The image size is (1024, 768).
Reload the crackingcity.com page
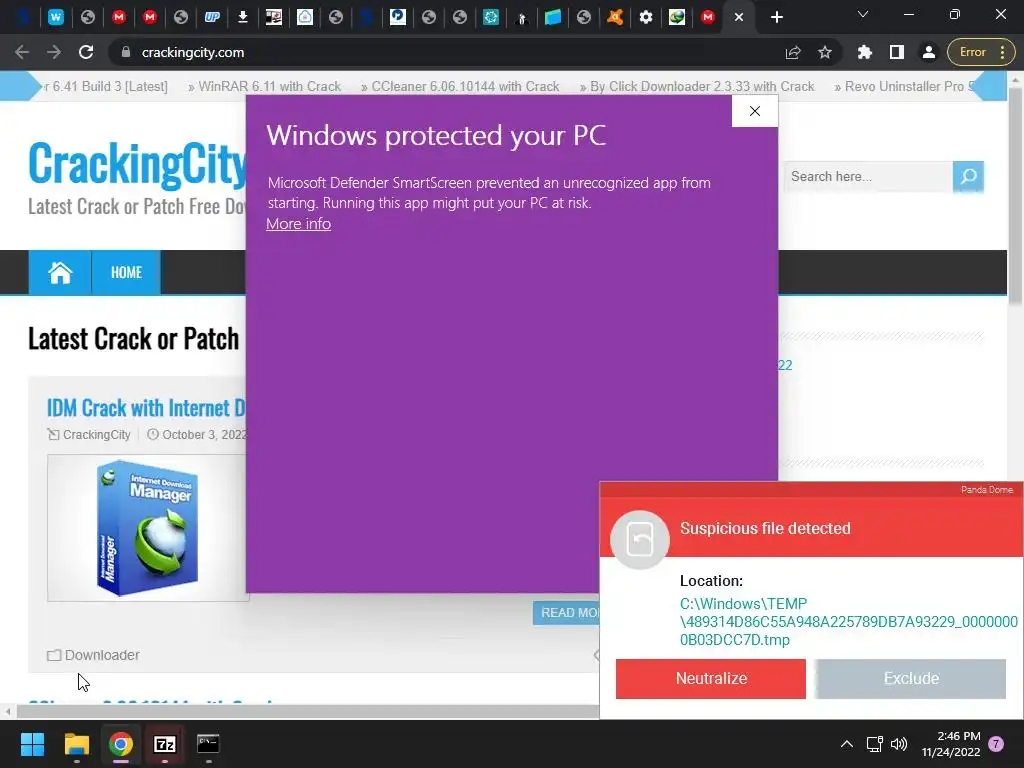pos(86,52)
